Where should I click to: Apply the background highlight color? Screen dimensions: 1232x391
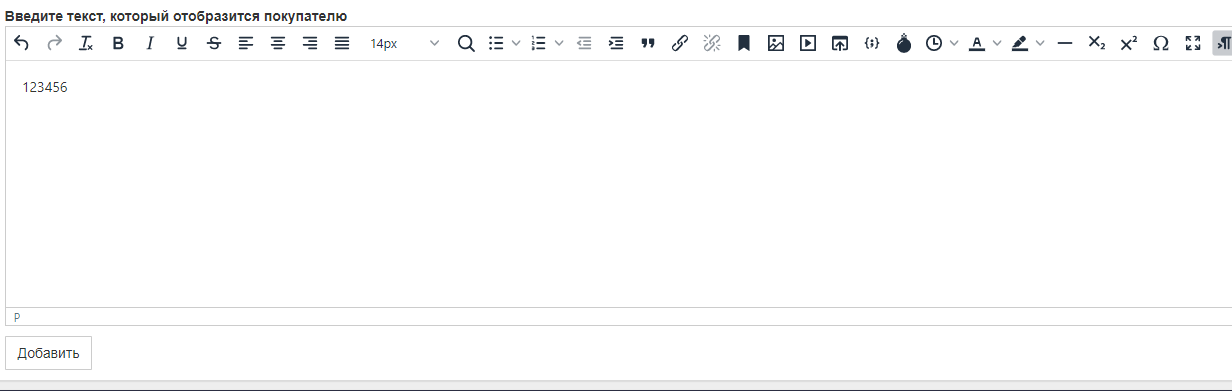(x=1020, y=43)
